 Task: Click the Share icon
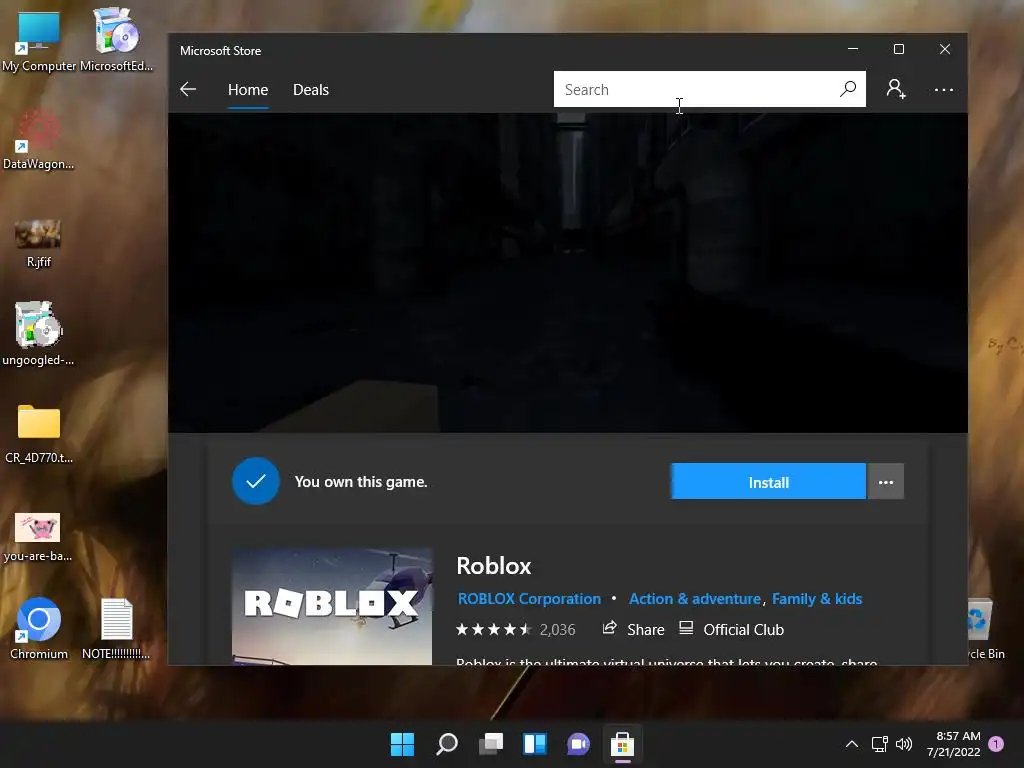pos(609,629)
